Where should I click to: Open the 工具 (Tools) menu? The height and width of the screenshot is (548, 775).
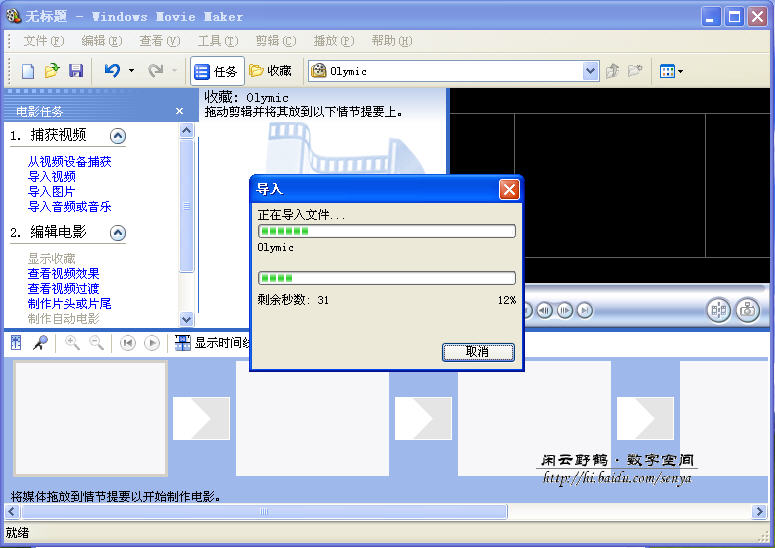(x=217, y=41)
